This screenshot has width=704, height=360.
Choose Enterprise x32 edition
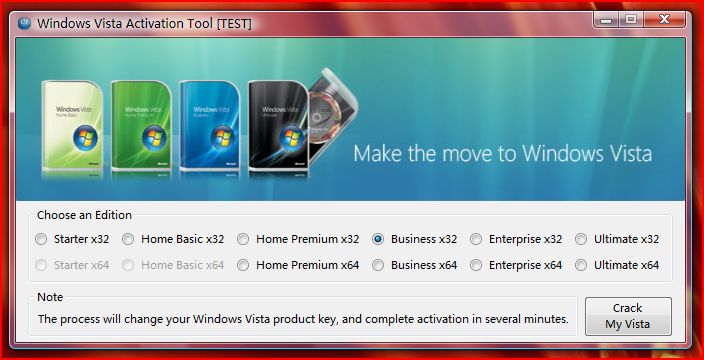516,239
